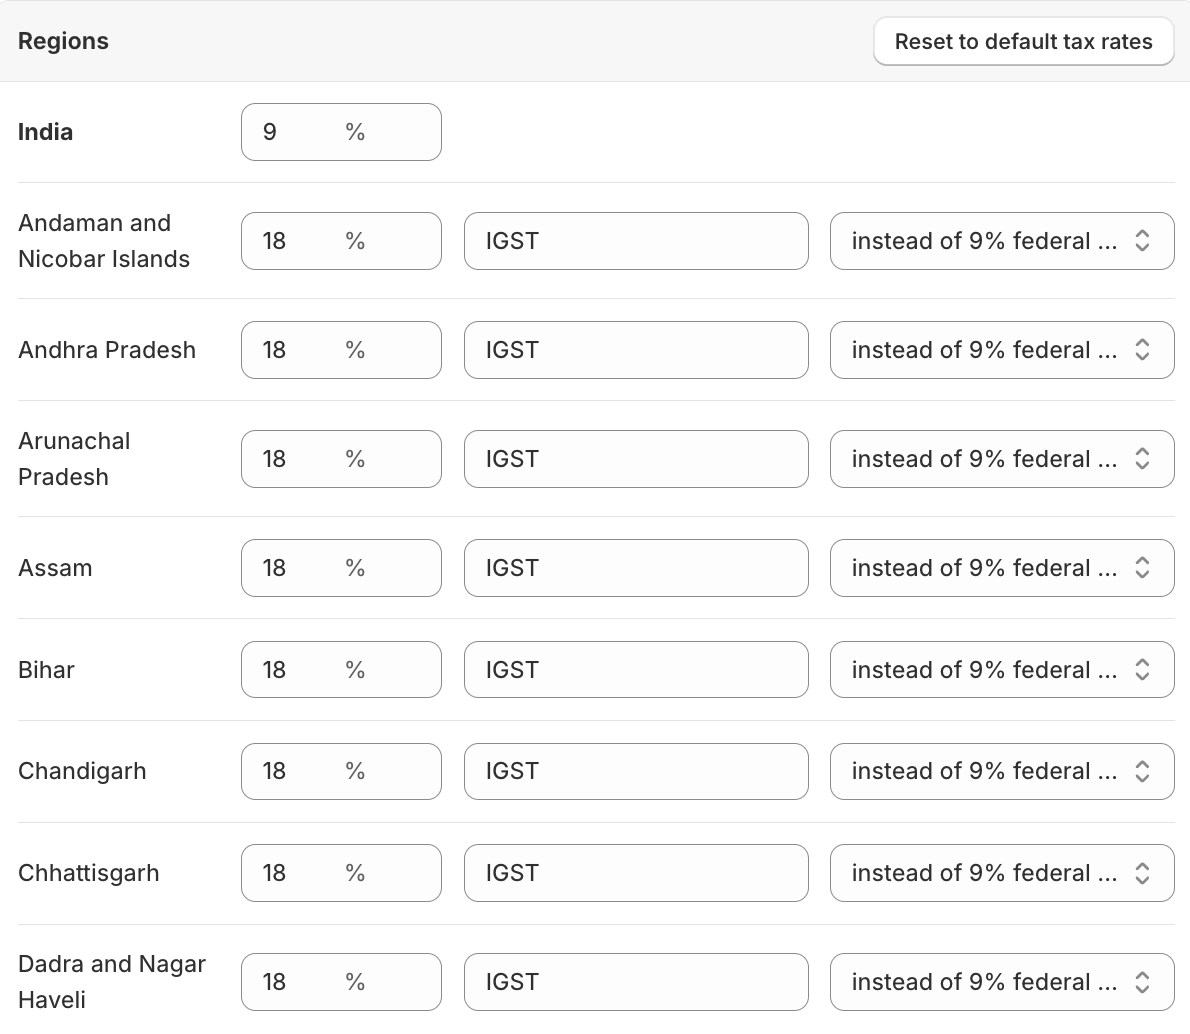
Task: Open Chandigarh tax type dropdown
Action: point(1002,771)
